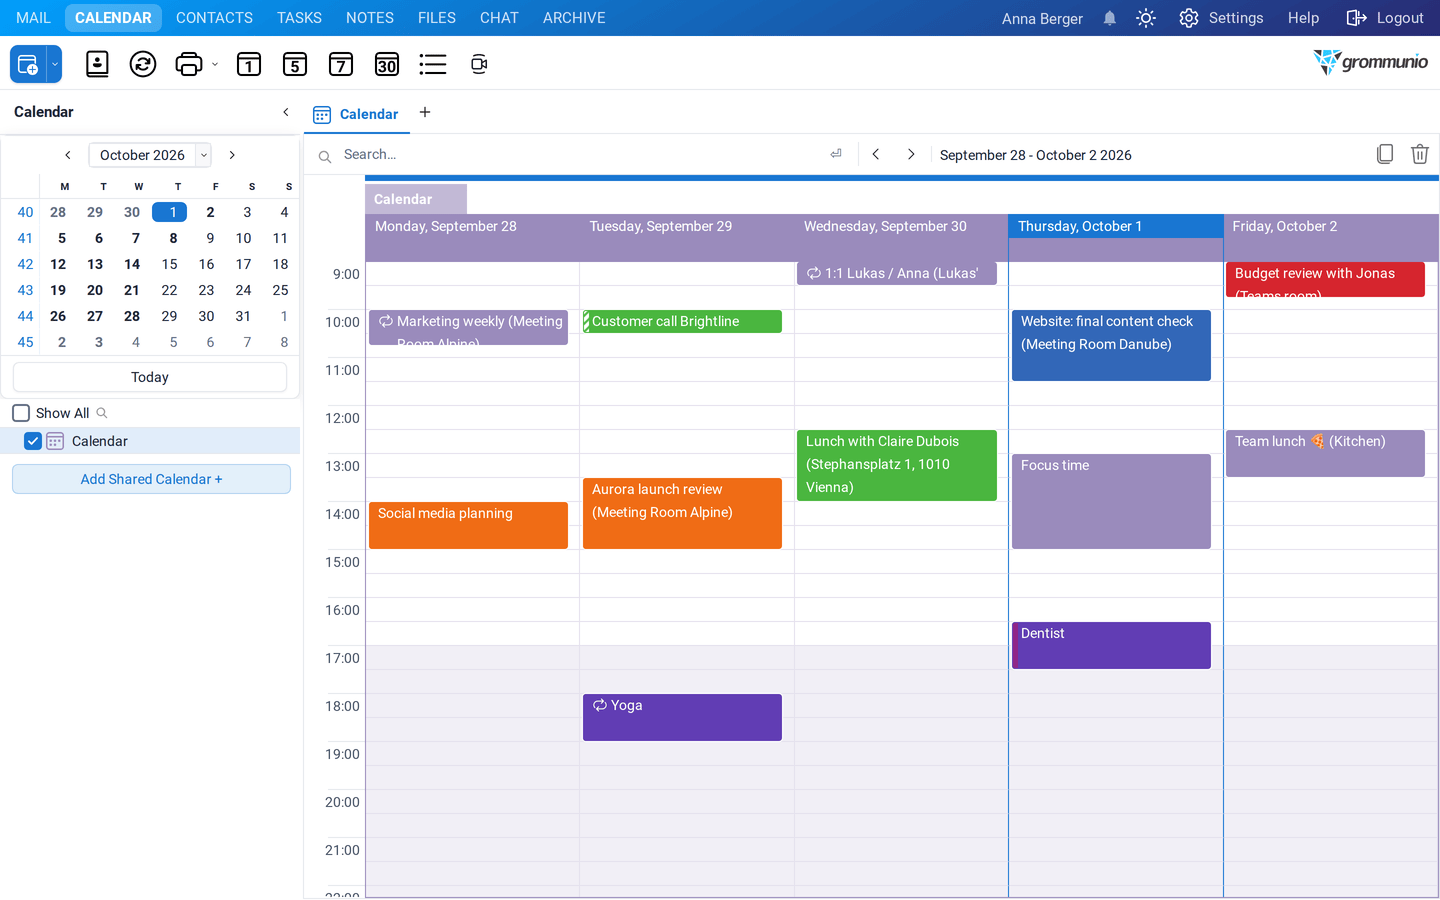
Task: Click Add Shared Calendar + button
Action: tap(151, 479)
